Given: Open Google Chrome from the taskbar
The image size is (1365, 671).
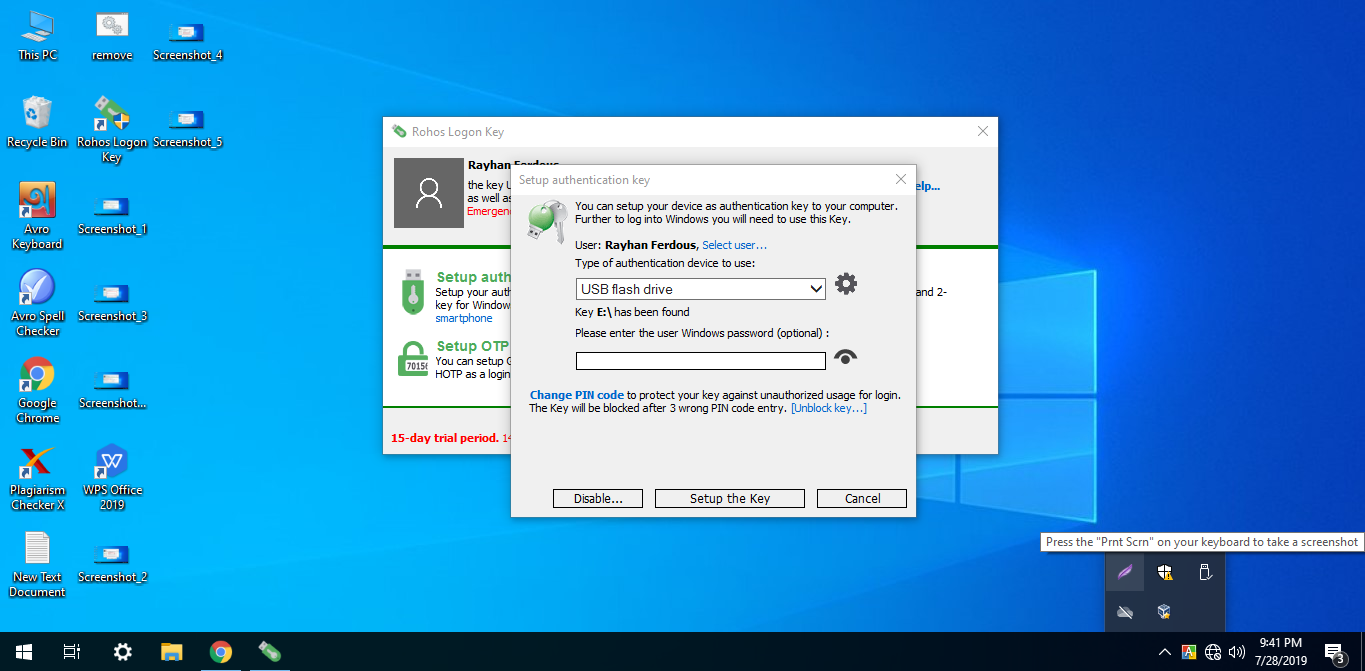Looking at the screenshot, I should 220,652.
